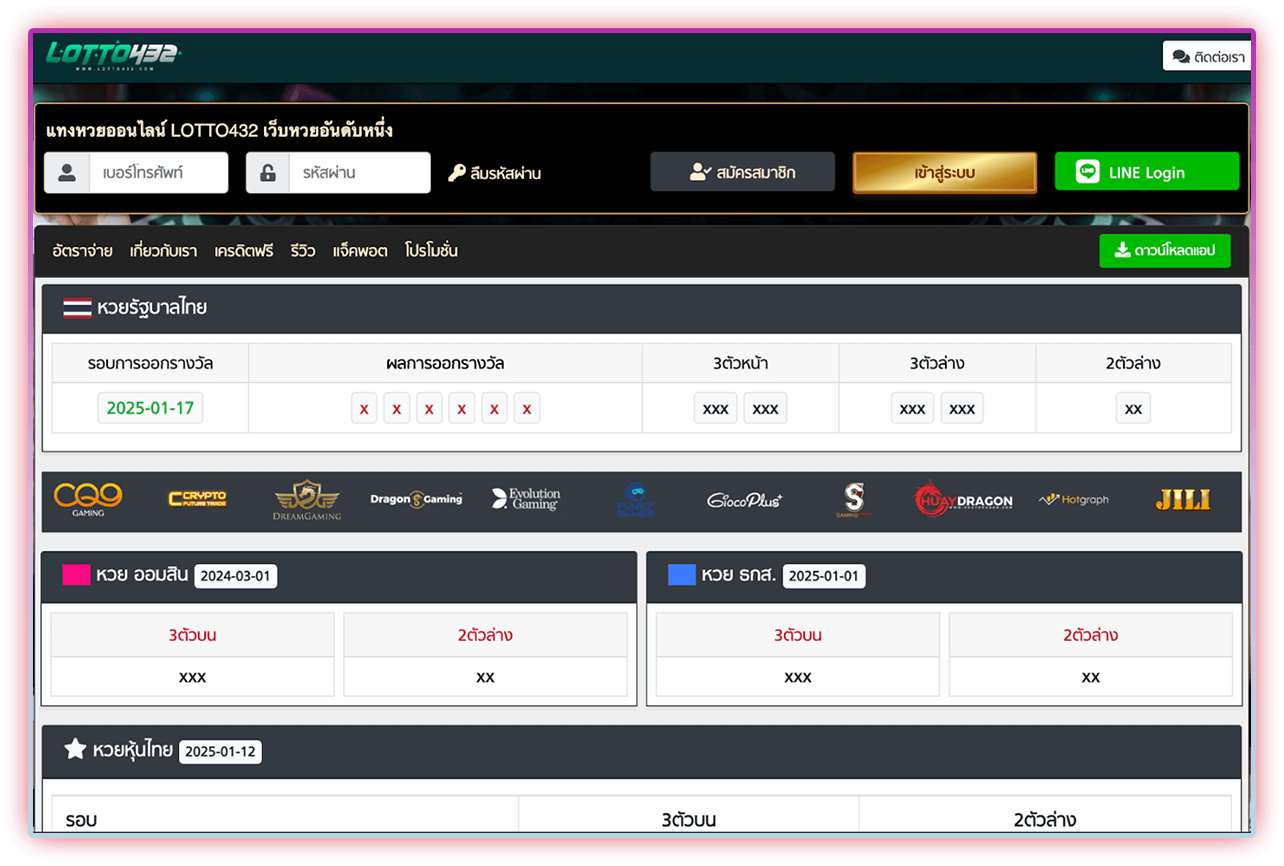
Task: Click the CQ9 Gaming provider logo
Action: click(87, 500)
